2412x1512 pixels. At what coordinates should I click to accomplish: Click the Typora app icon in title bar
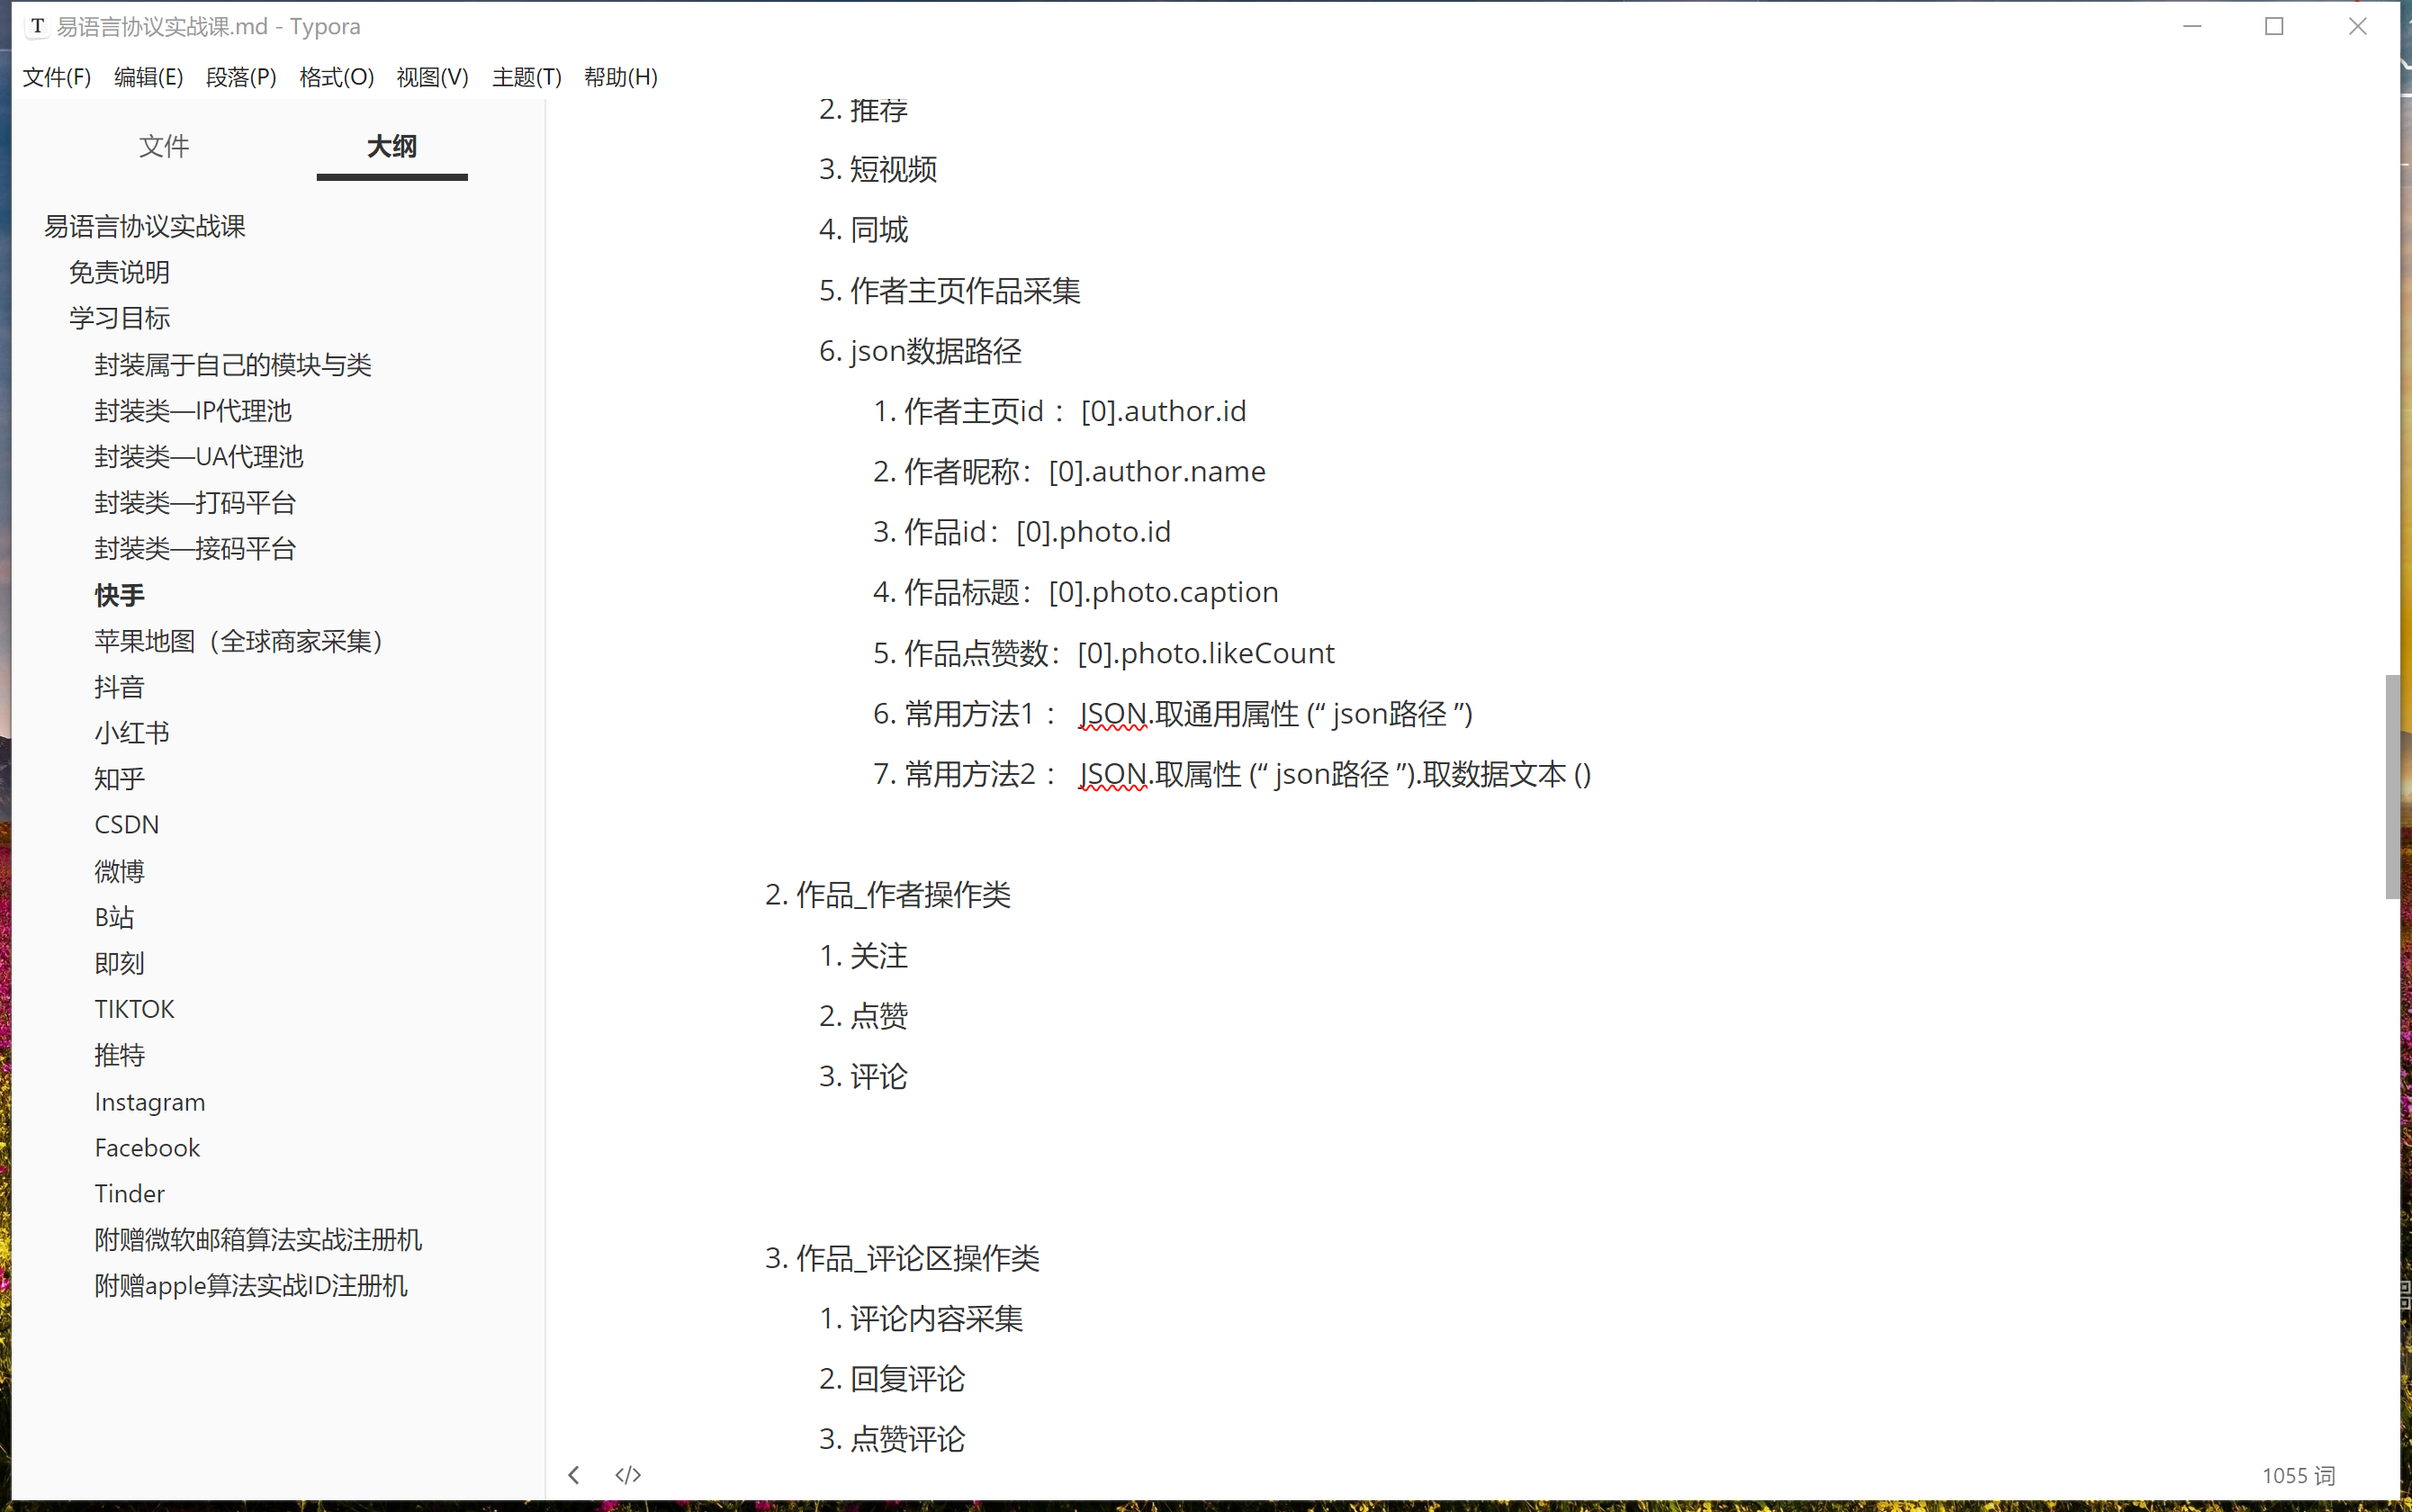[x=37, y=27]
